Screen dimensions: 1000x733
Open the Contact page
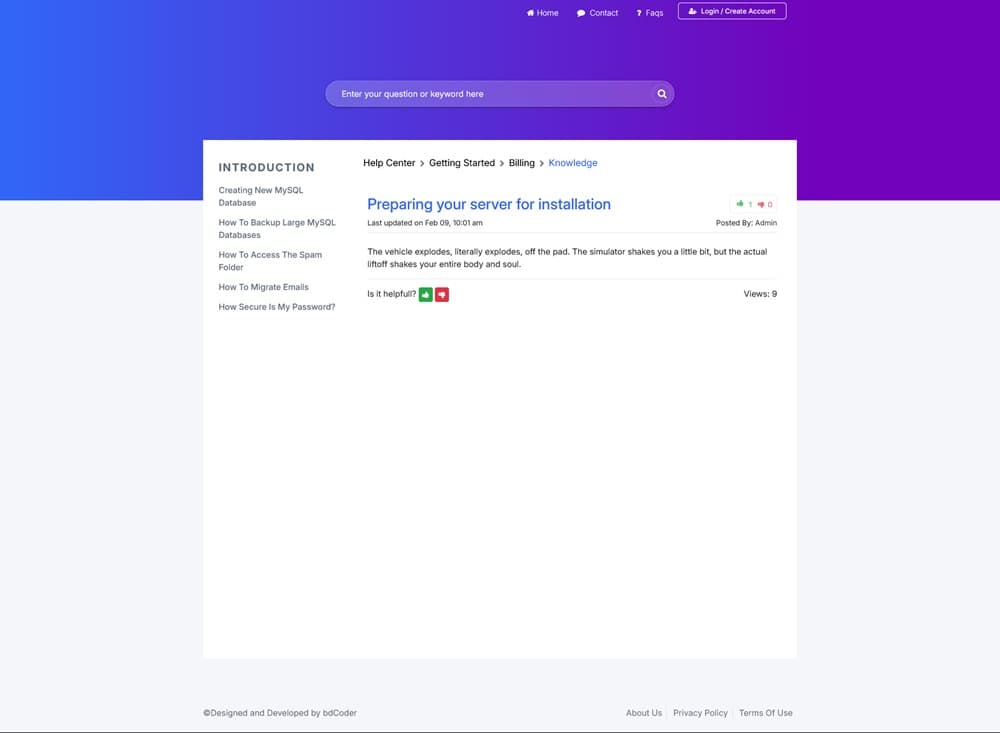click(598, 13)
